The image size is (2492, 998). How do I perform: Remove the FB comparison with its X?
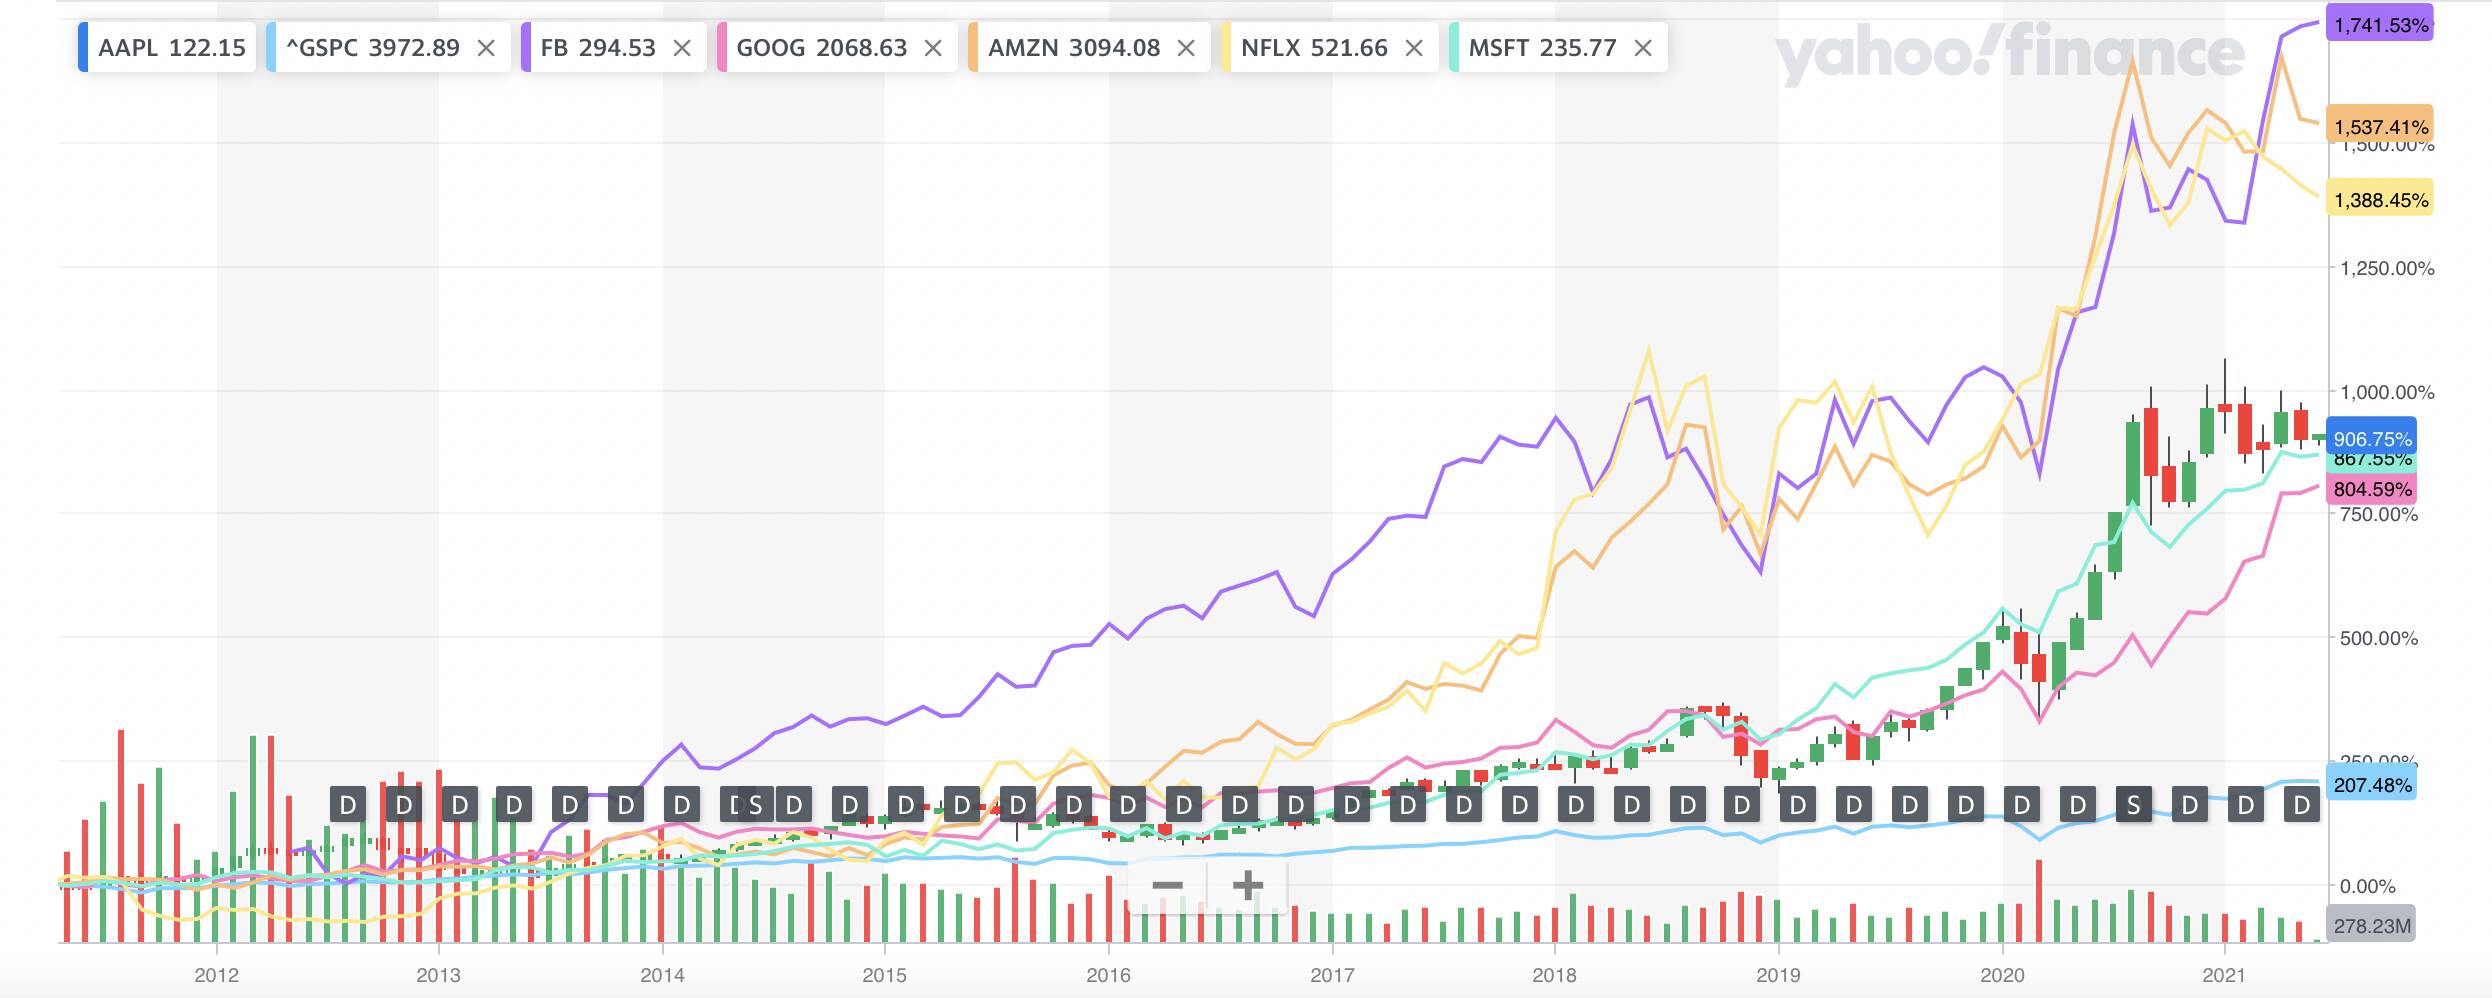(682, 48)
